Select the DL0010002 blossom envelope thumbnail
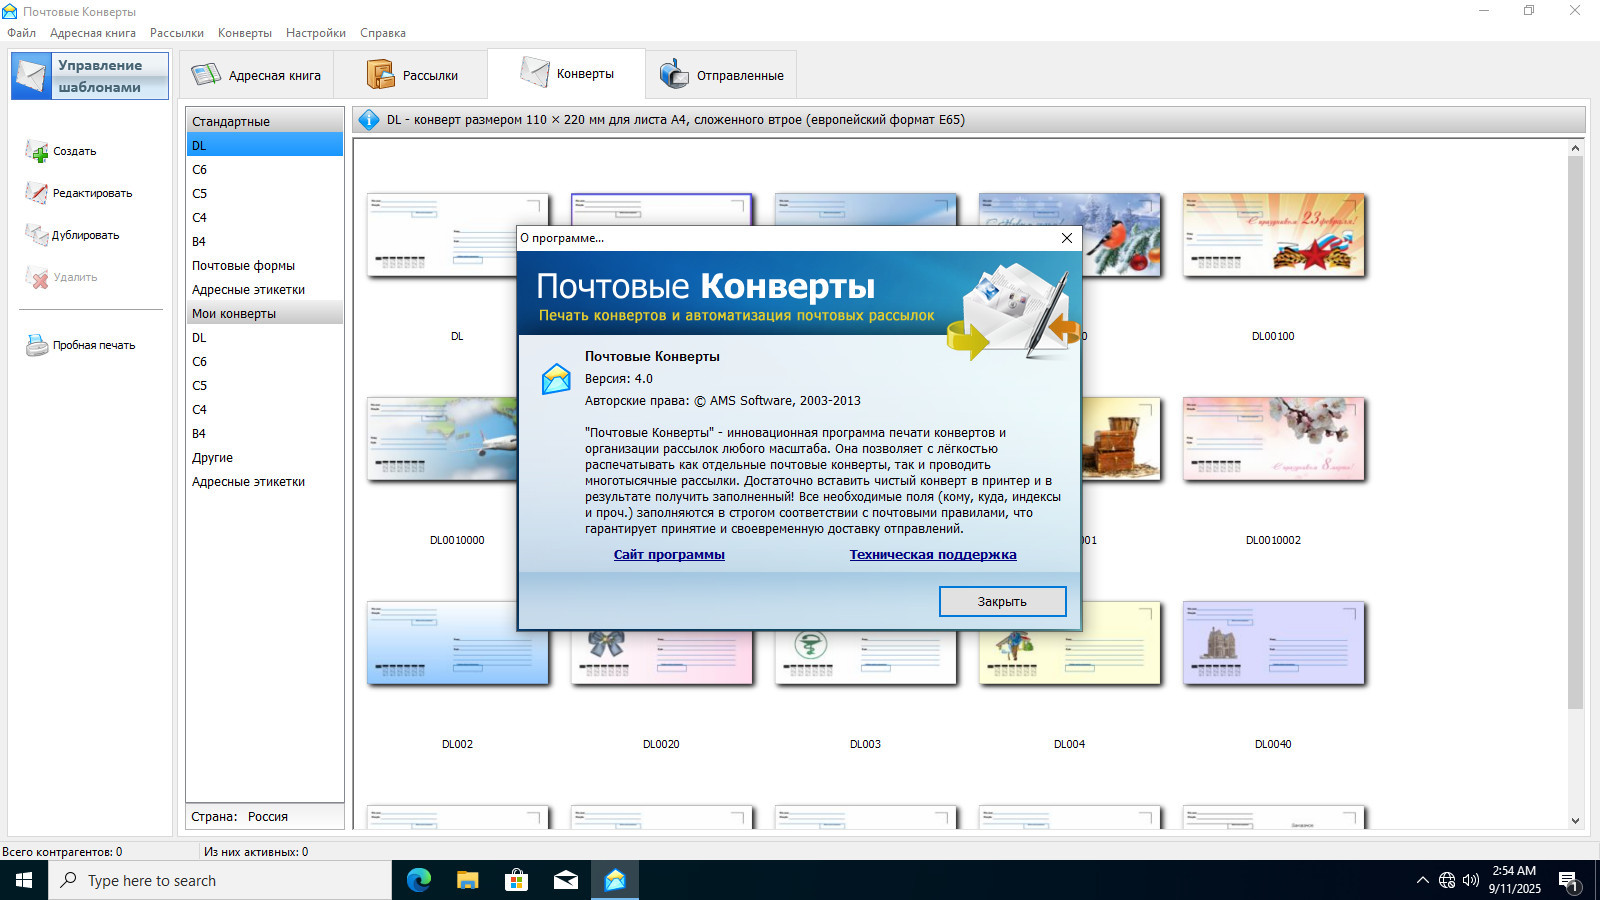1600x900 pixels. click(x=1274, y=439)
